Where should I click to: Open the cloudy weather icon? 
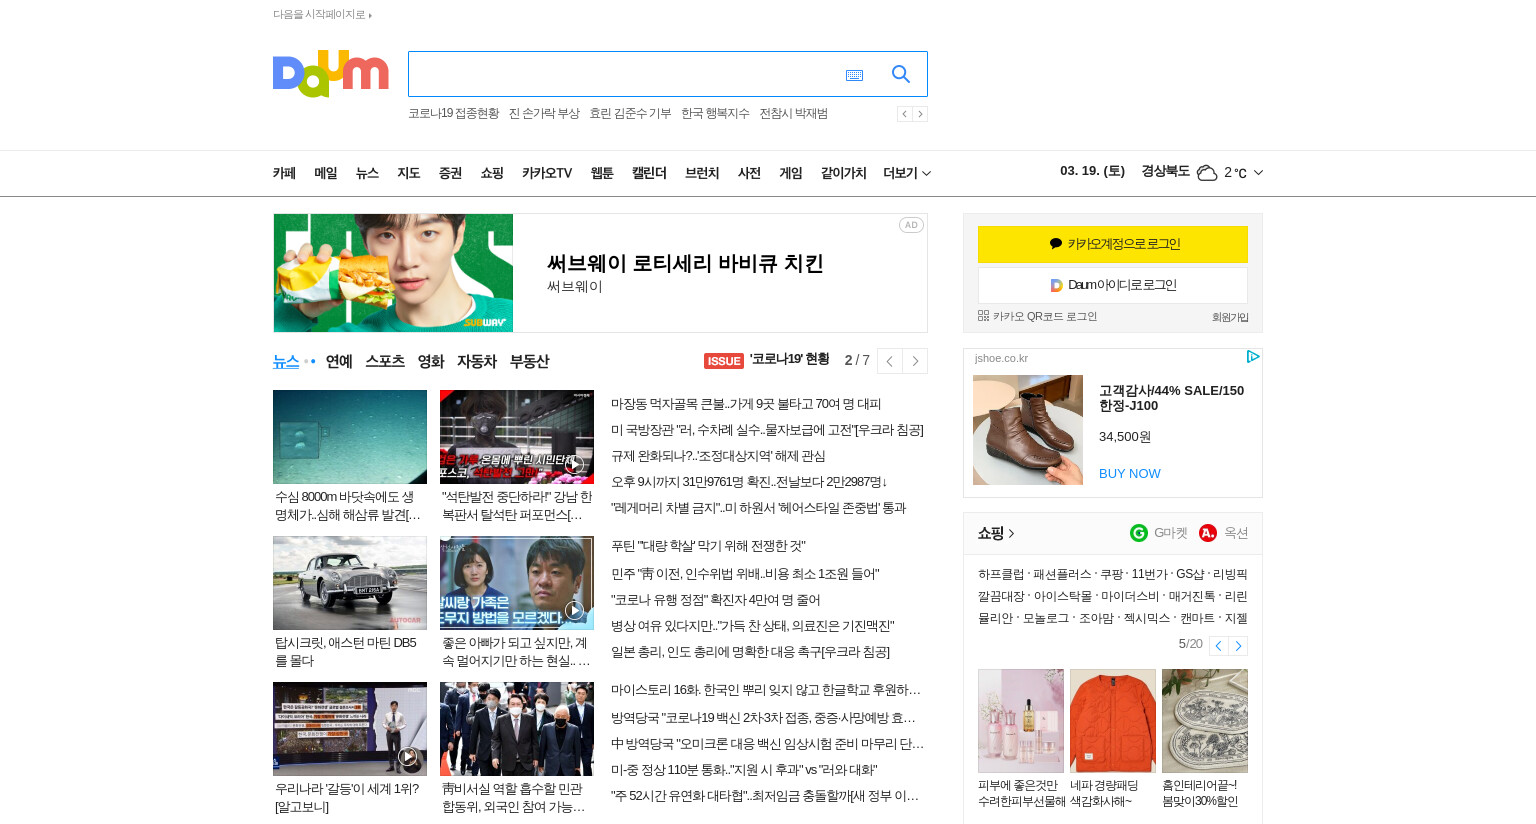coord(1207,173)
